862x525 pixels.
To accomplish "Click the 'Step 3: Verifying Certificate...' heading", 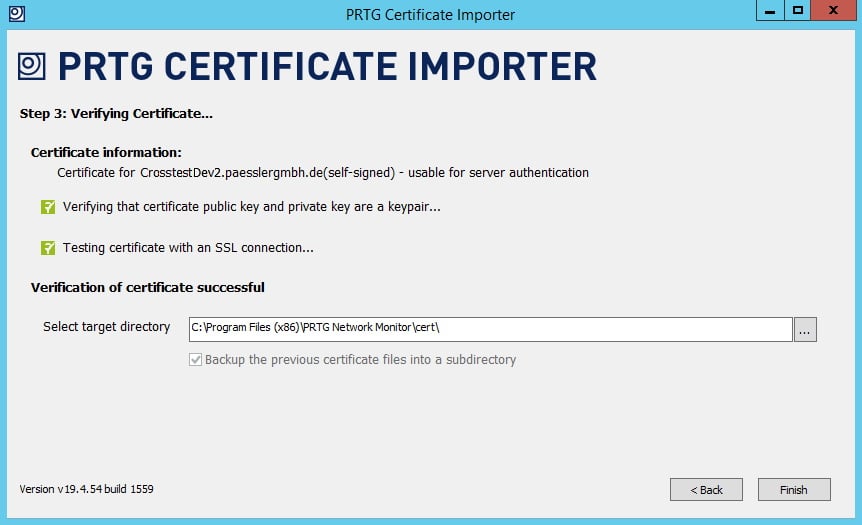I will (116, 114).
